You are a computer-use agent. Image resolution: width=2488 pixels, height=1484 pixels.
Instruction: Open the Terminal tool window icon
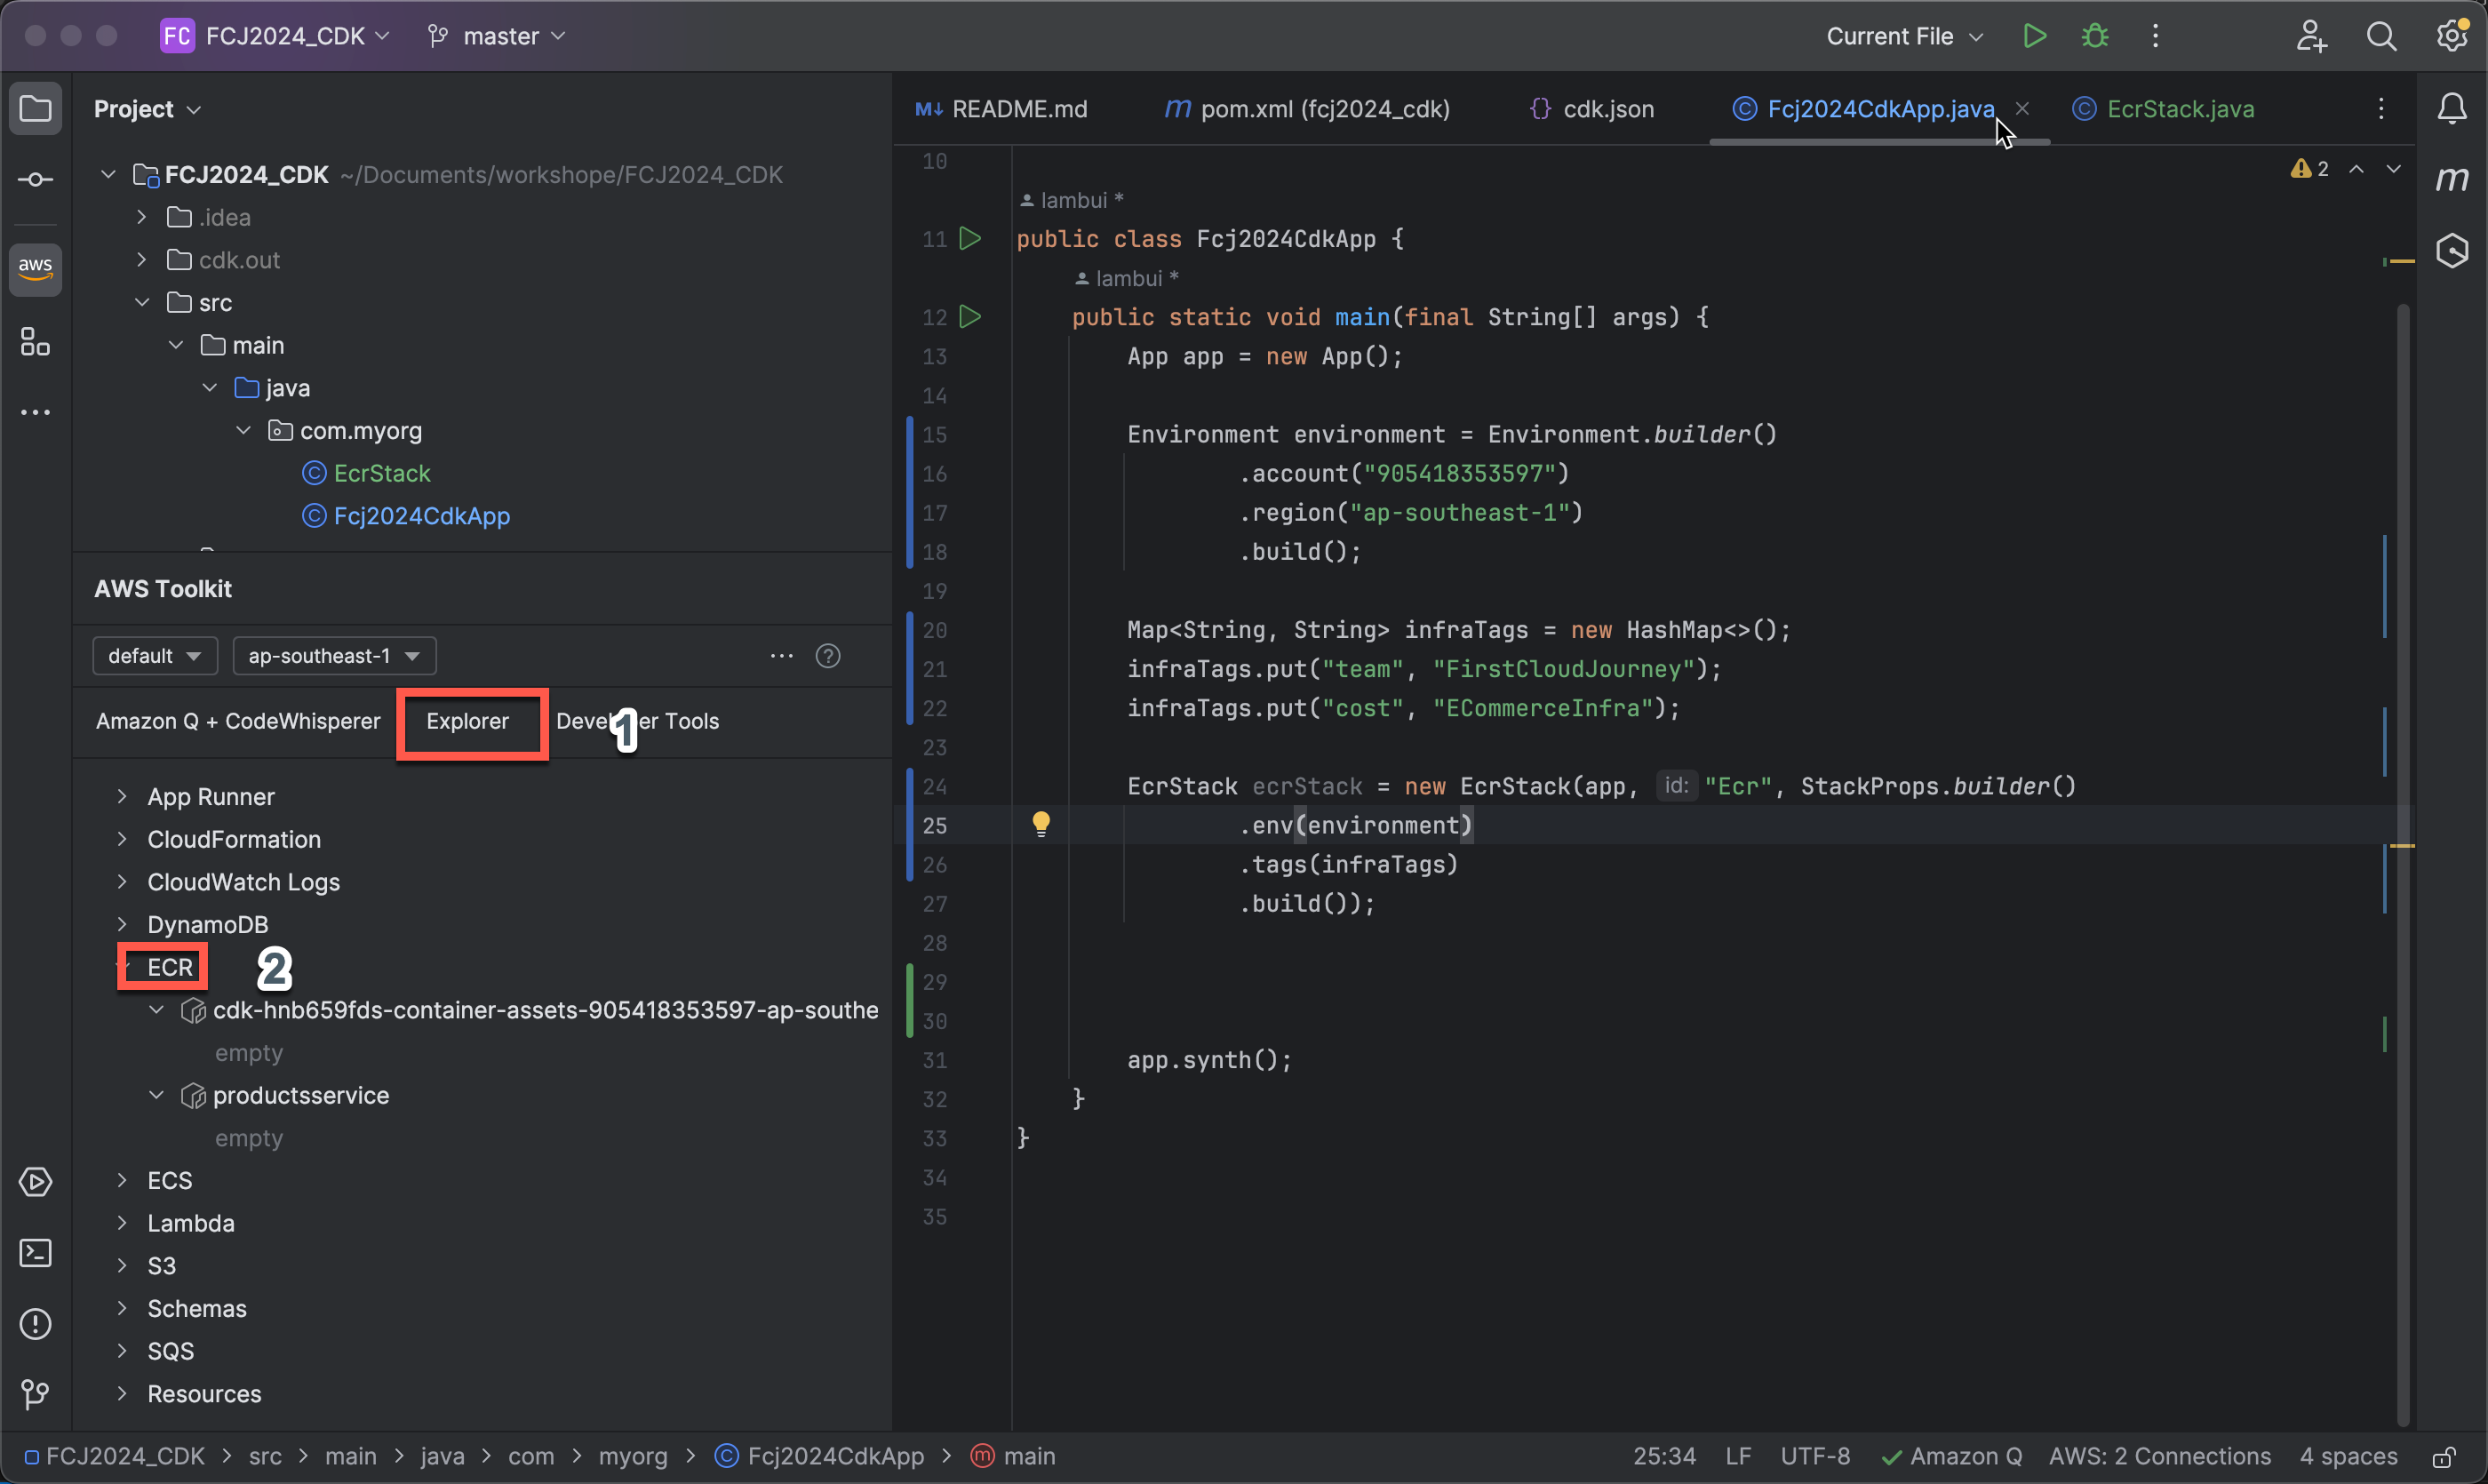coord(35,1253)
